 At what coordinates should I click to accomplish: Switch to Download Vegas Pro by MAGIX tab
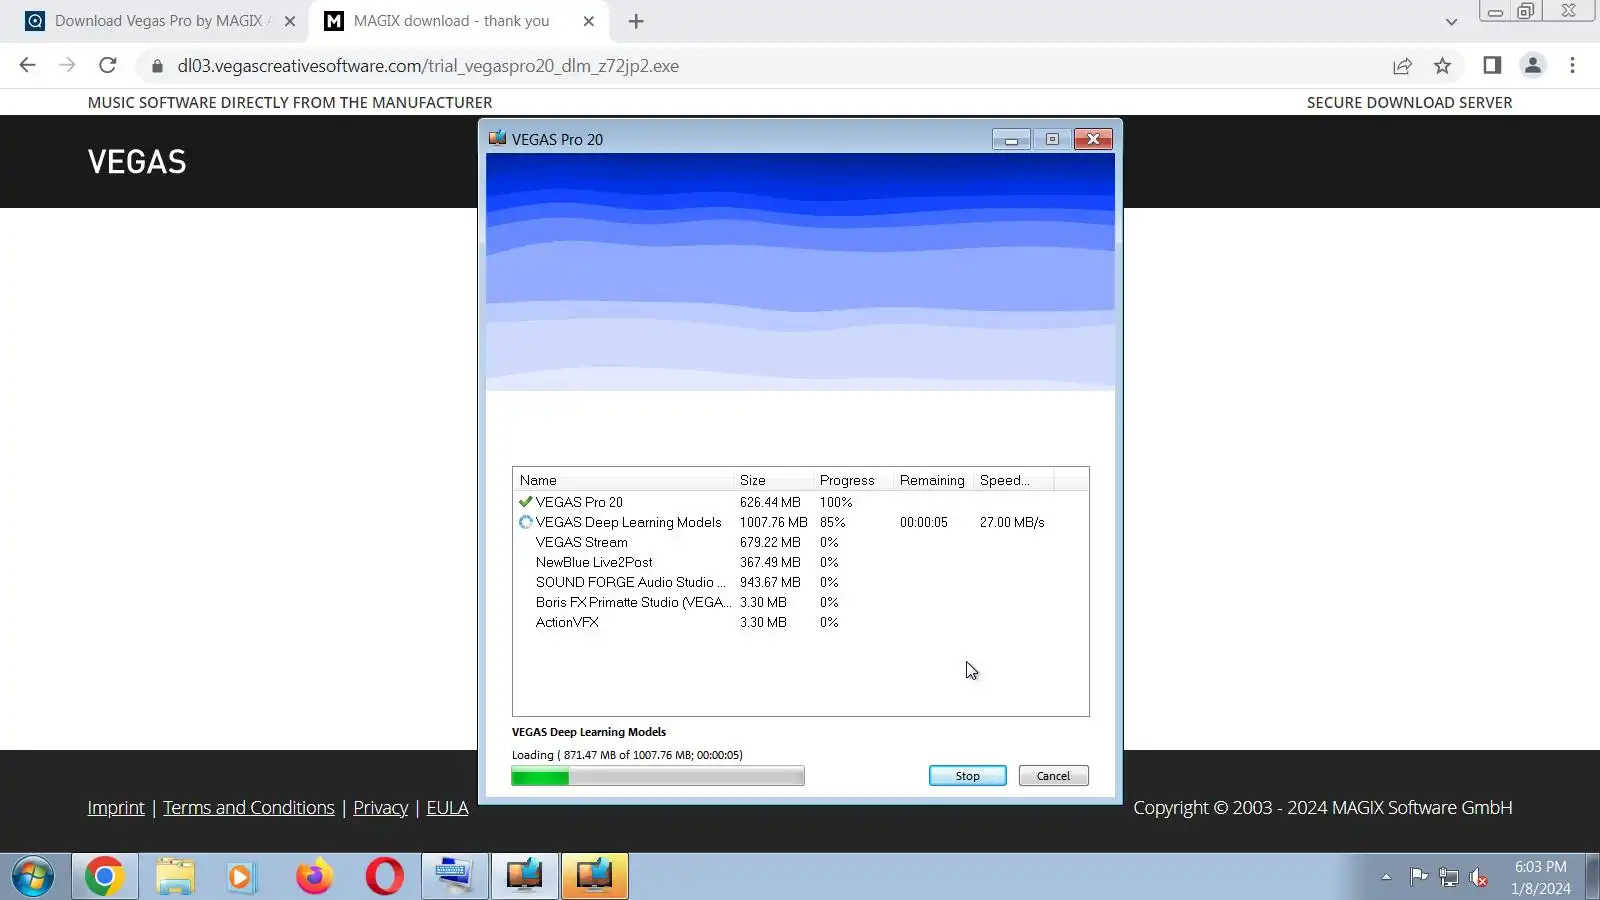[x=160, y=21]
